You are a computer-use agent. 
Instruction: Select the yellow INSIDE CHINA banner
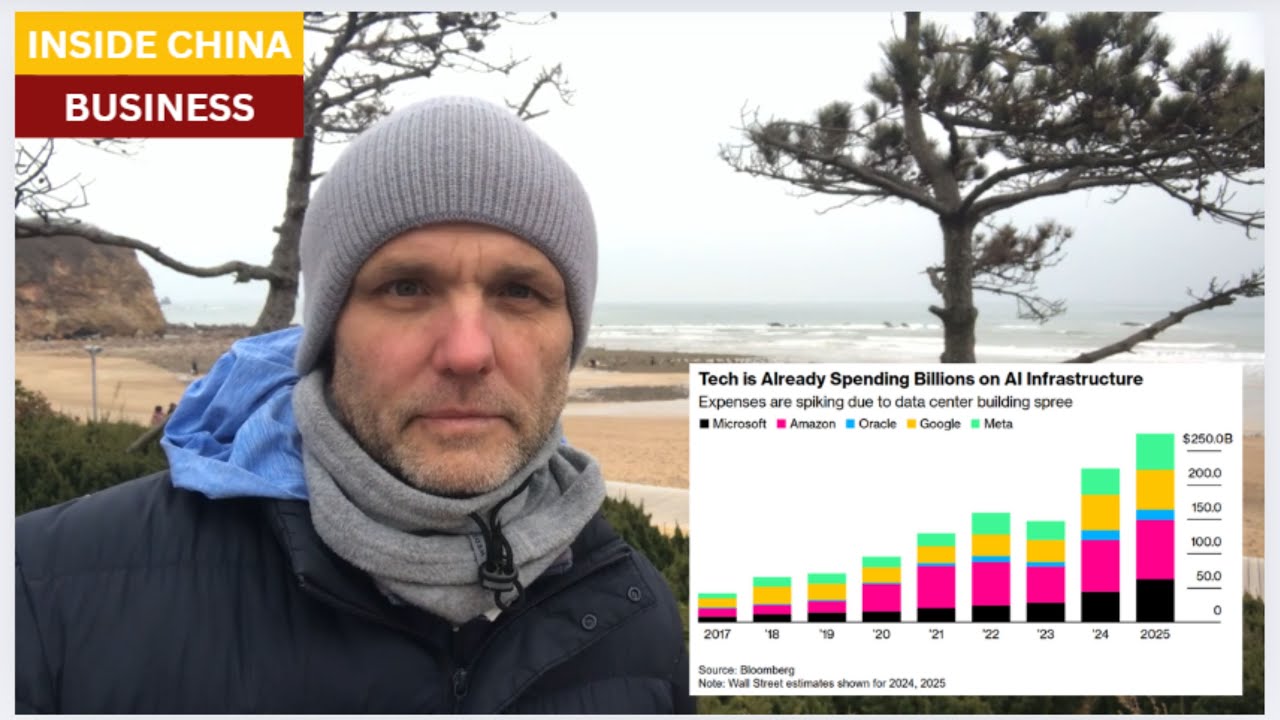159,44
